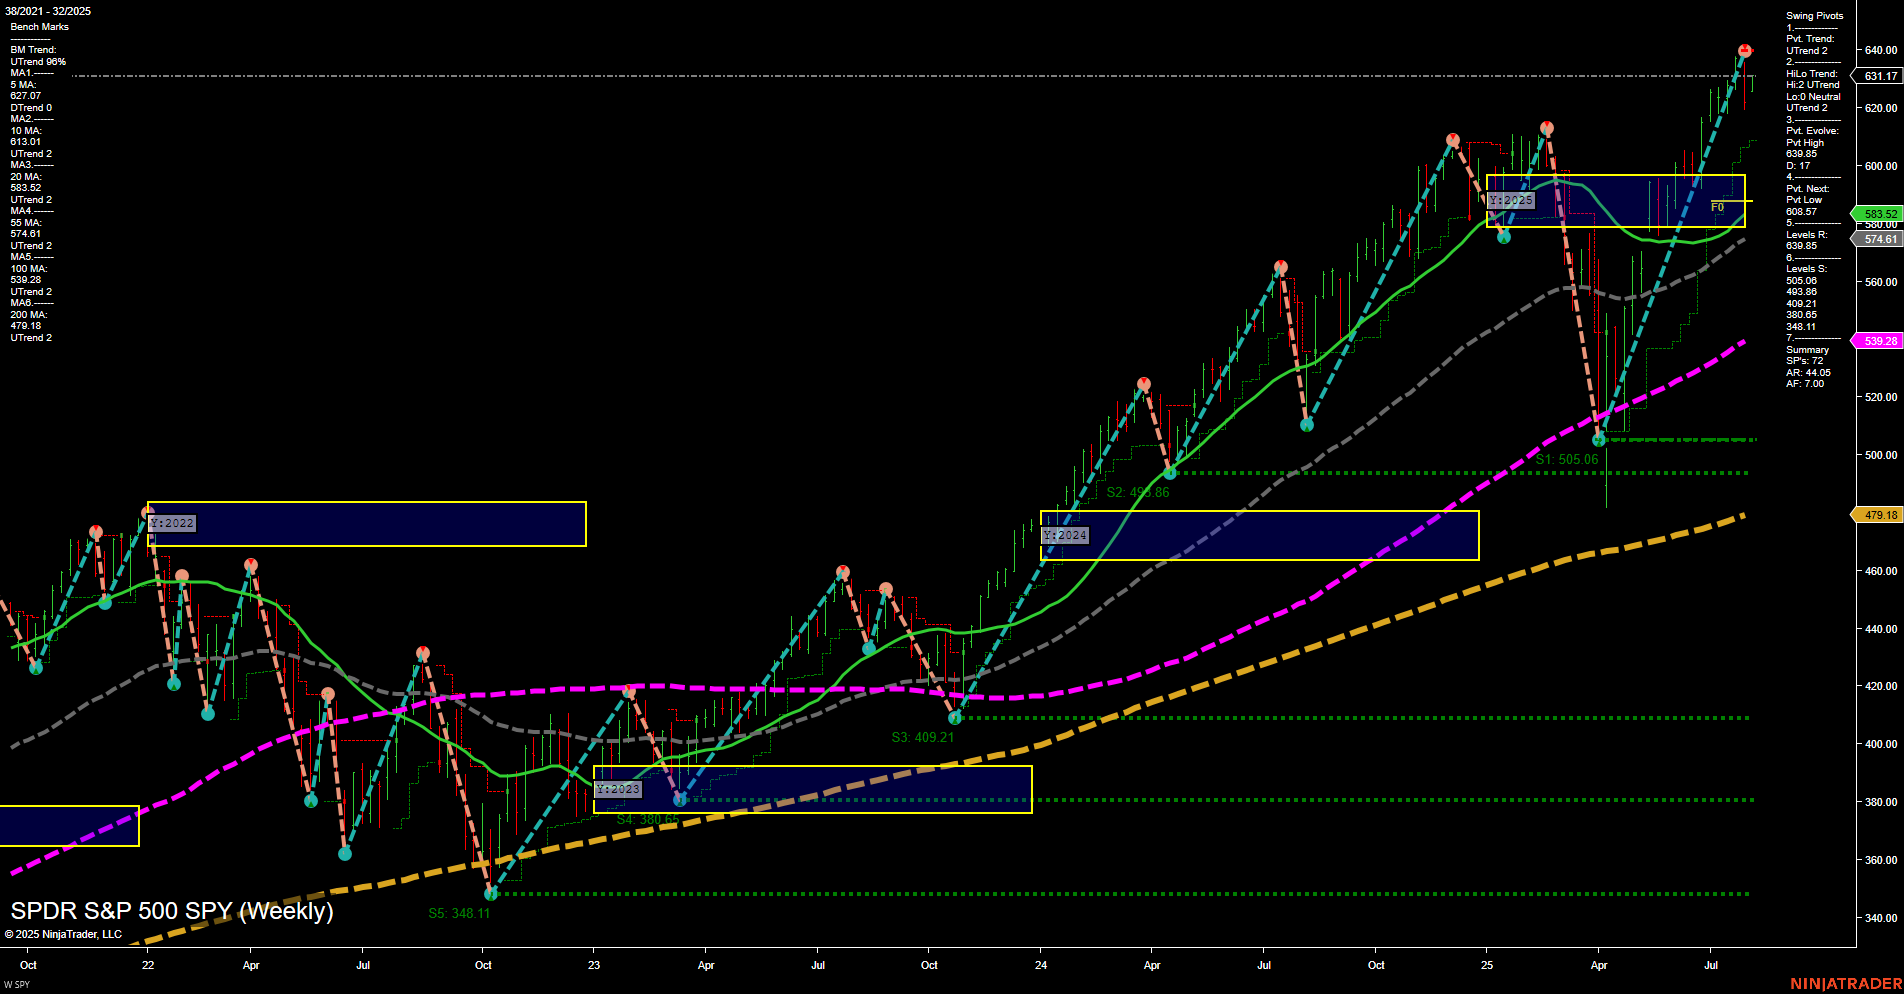Select the green pivot low marker at the October 2022 bottom
Screen dimensions: 1904x994
click(x=489, y=896)
